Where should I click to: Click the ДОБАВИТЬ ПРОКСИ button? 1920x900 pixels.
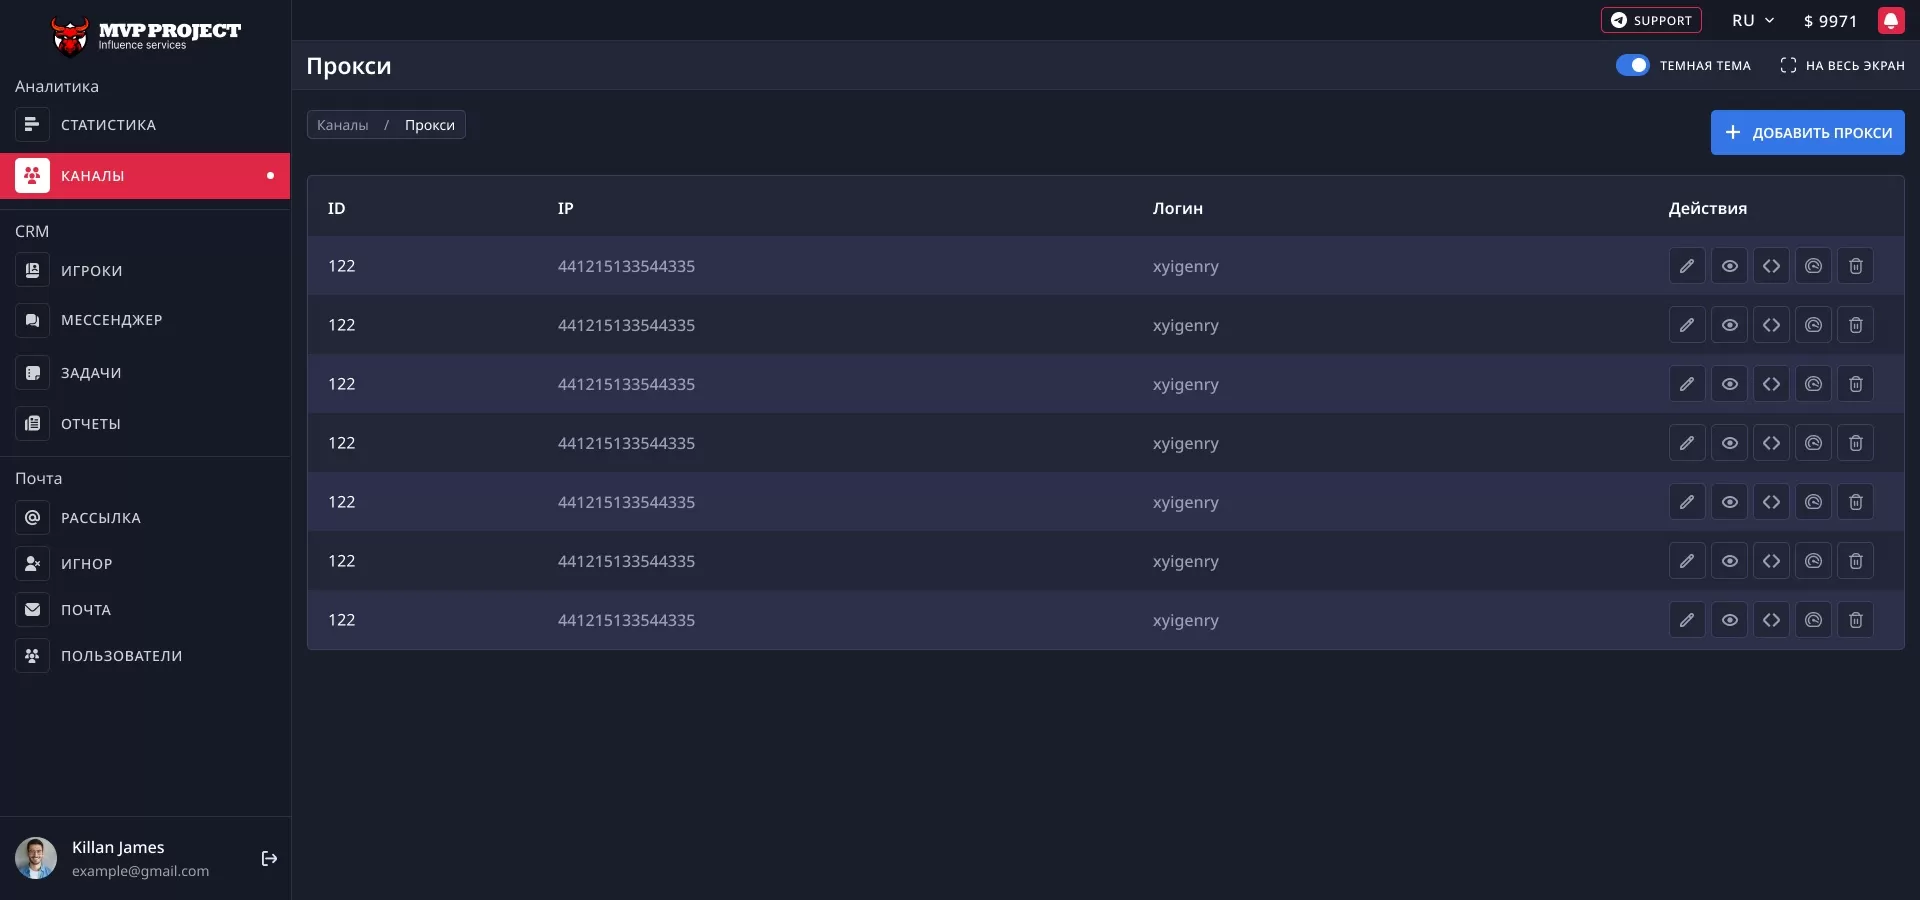[x=1807, y=132]
